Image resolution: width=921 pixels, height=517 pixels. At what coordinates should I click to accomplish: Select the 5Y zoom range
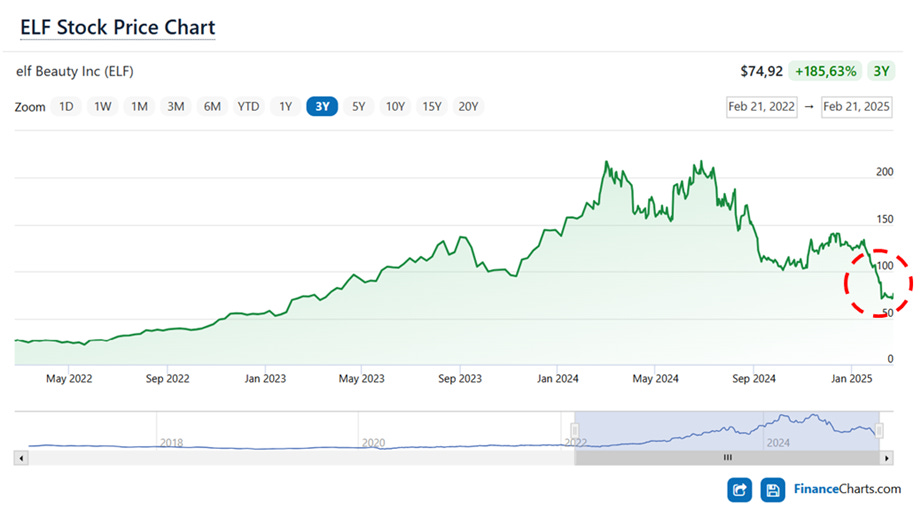359,106
